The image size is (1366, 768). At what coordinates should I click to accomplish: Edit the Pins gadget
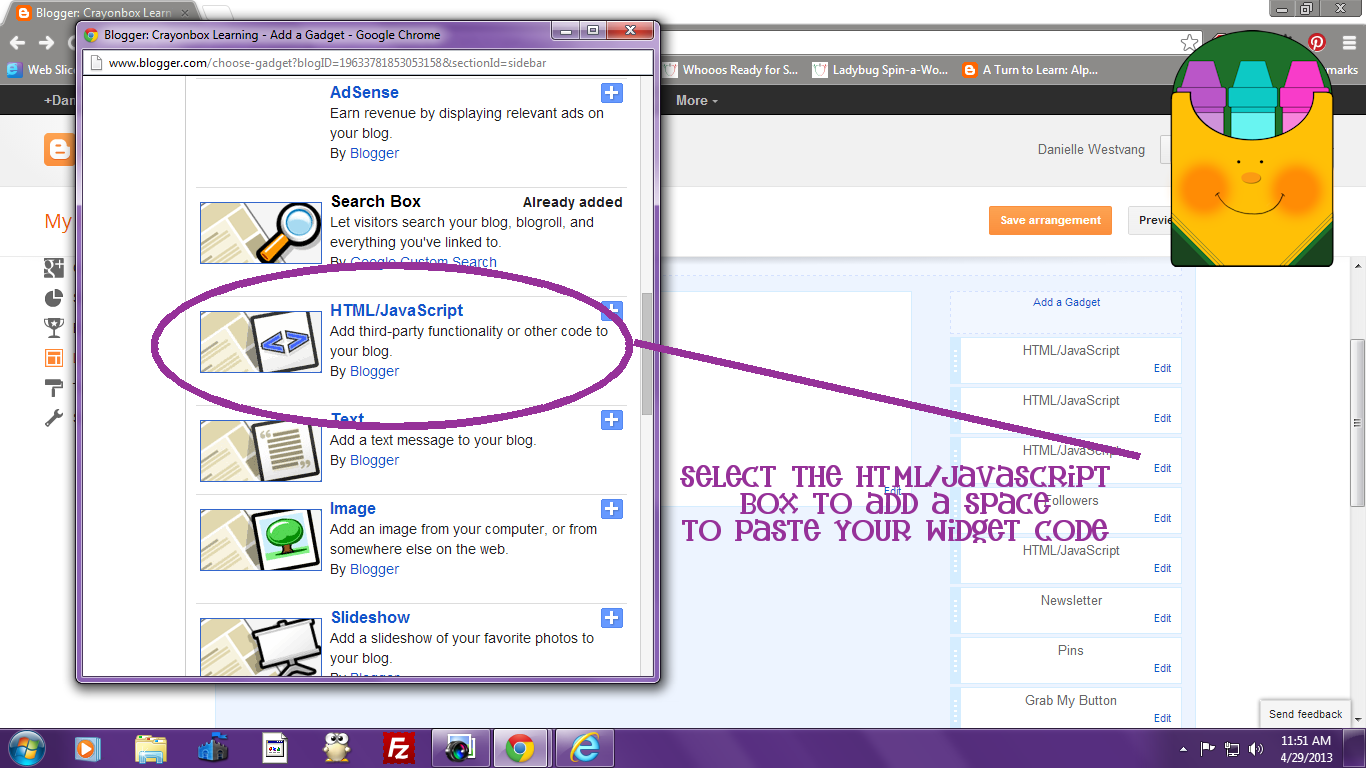(1162, 668)
